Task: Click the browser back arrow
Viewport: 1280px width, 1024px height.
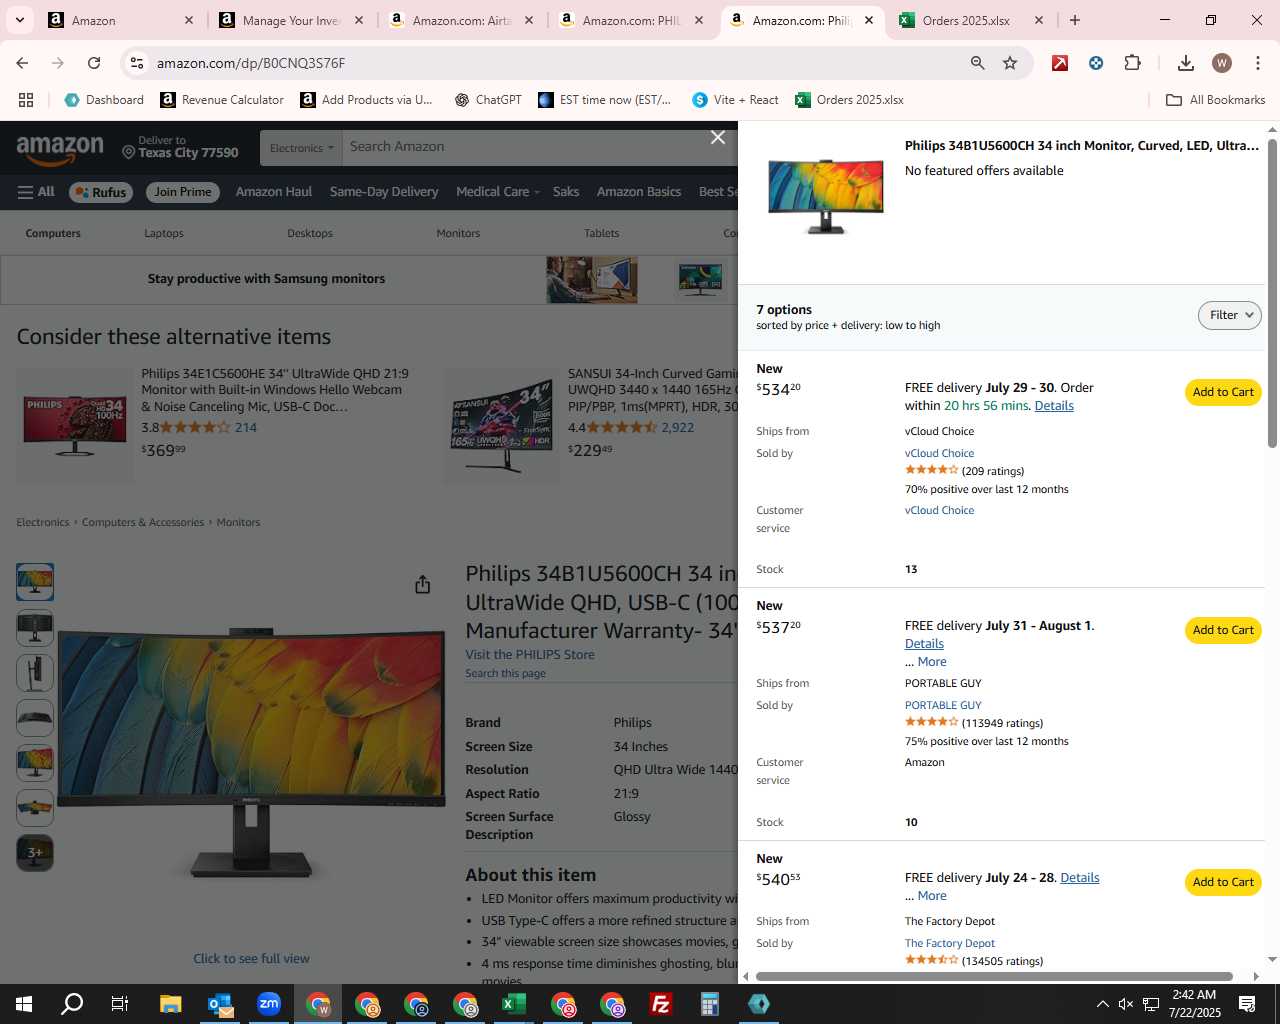Action: [22, 63]
